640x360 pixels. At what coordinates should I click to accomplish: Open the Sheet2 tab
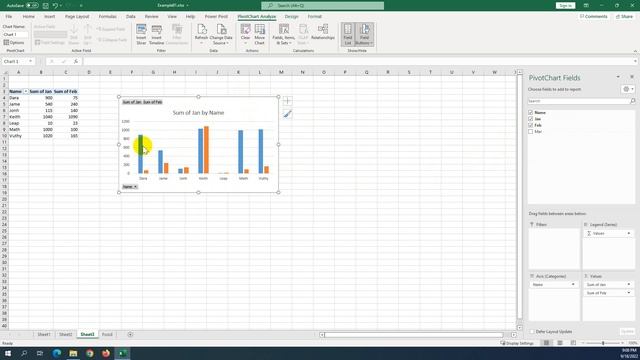pos(66,334)
